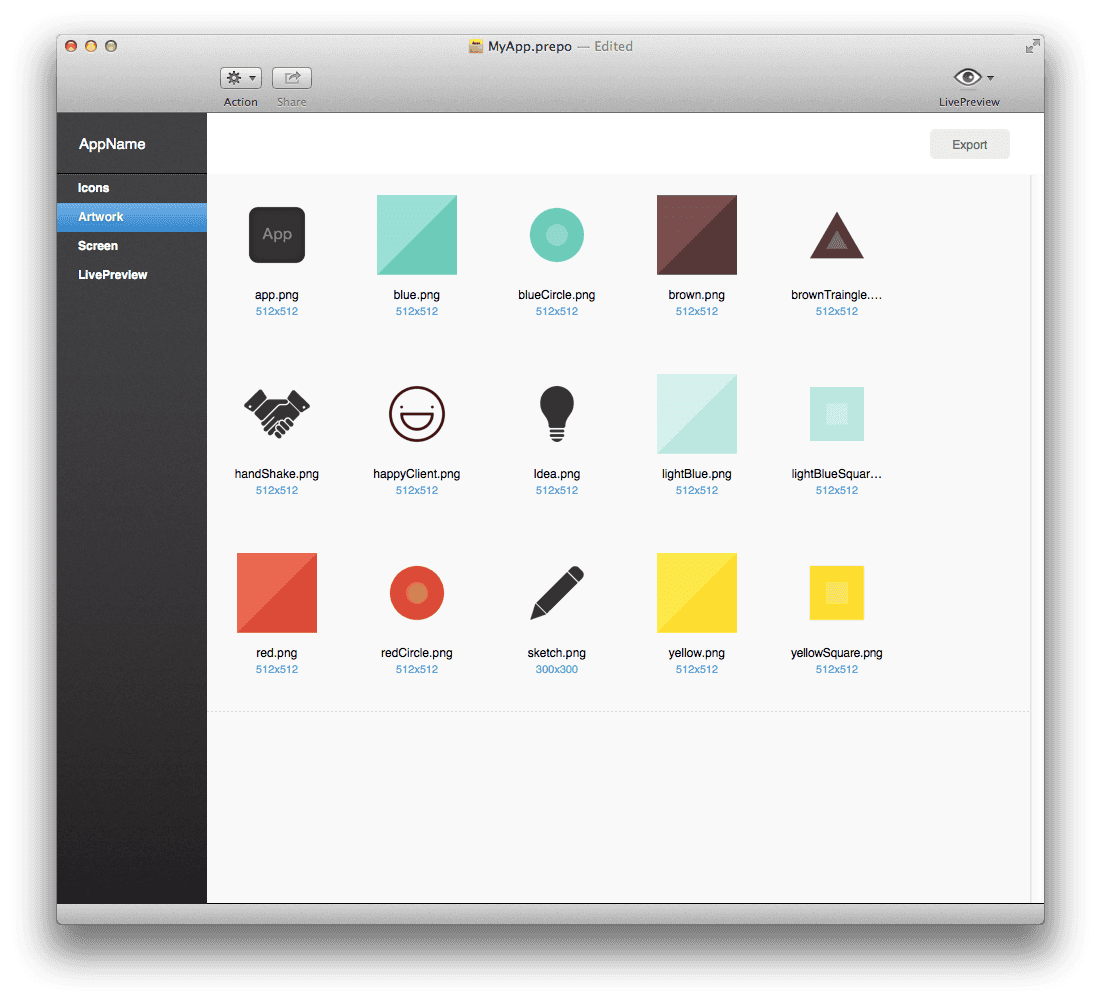Click the Idea.png file name
Screen dimensions: 1101x1003
(x=557, y=474)
